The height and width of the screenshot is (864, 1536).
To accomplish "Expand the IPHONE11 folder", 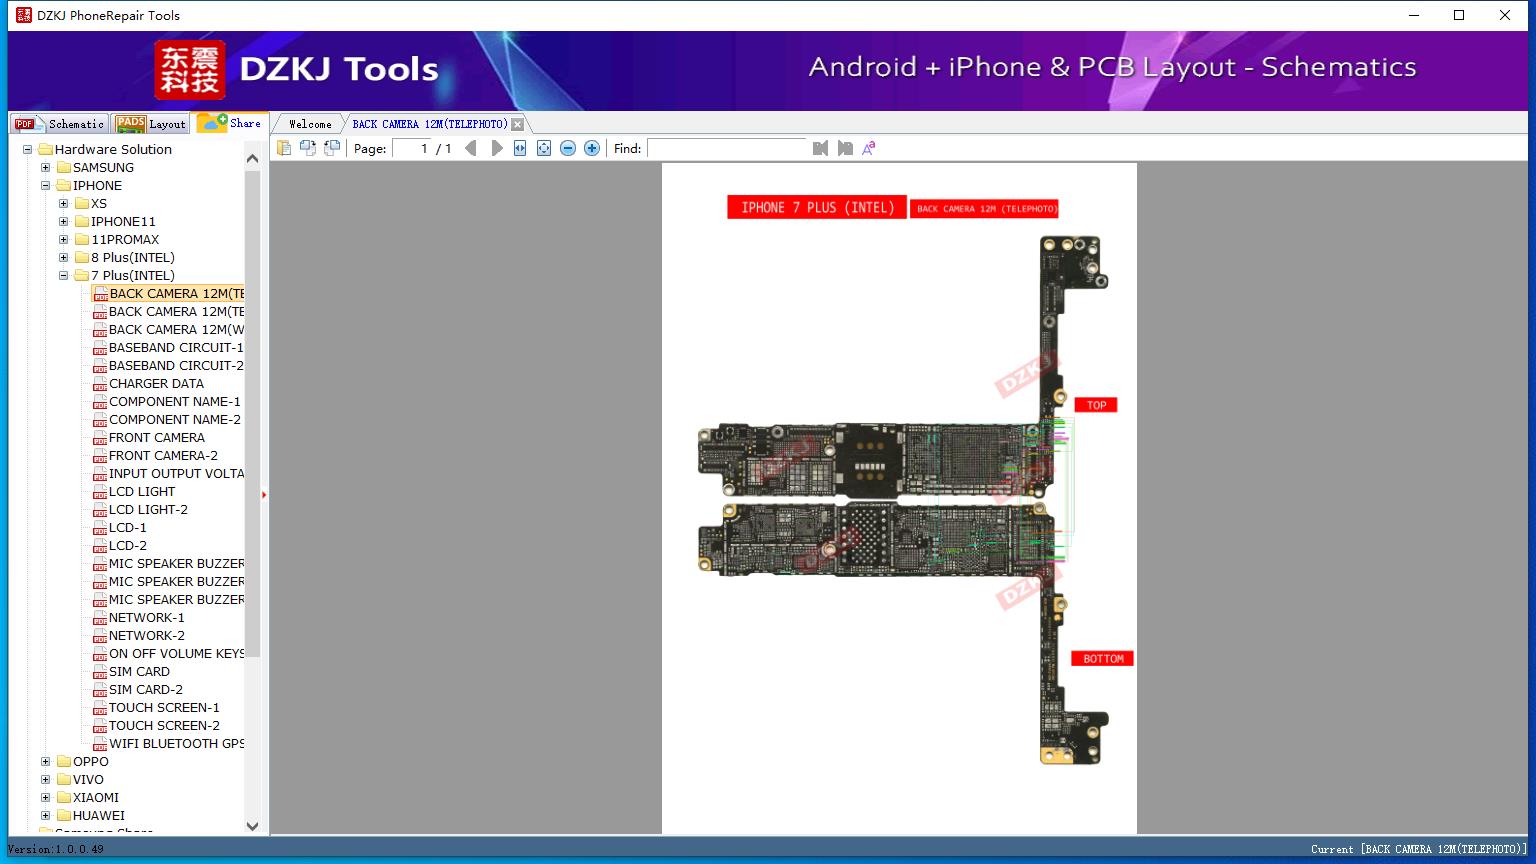I will pos(64,221).
